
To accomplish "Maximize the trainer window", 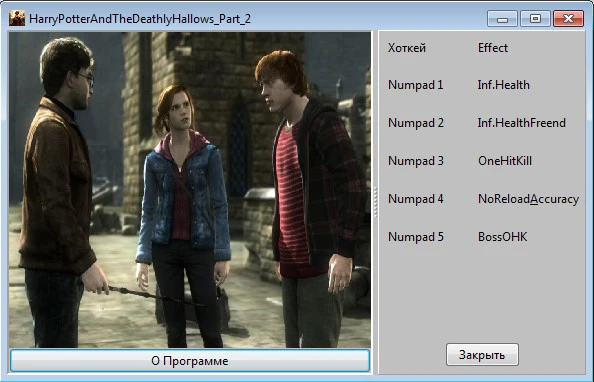I will pos(535,19).
